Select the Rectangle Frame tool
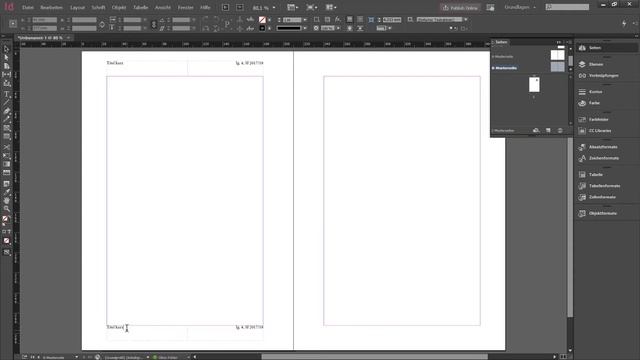This screenshot has height=360, width=640. (6, 128)
